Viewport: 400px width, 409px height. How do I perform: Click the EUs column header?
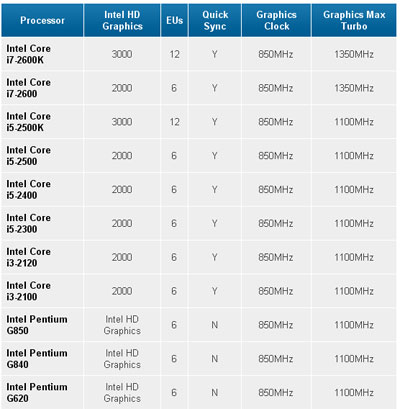tap(175, 20)
